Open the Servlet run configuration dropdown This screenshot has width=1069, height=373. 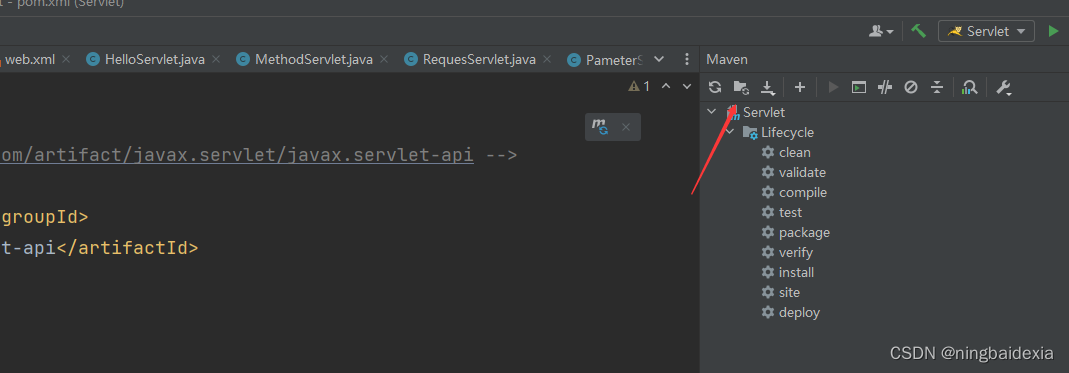click(x=987, y=31)
